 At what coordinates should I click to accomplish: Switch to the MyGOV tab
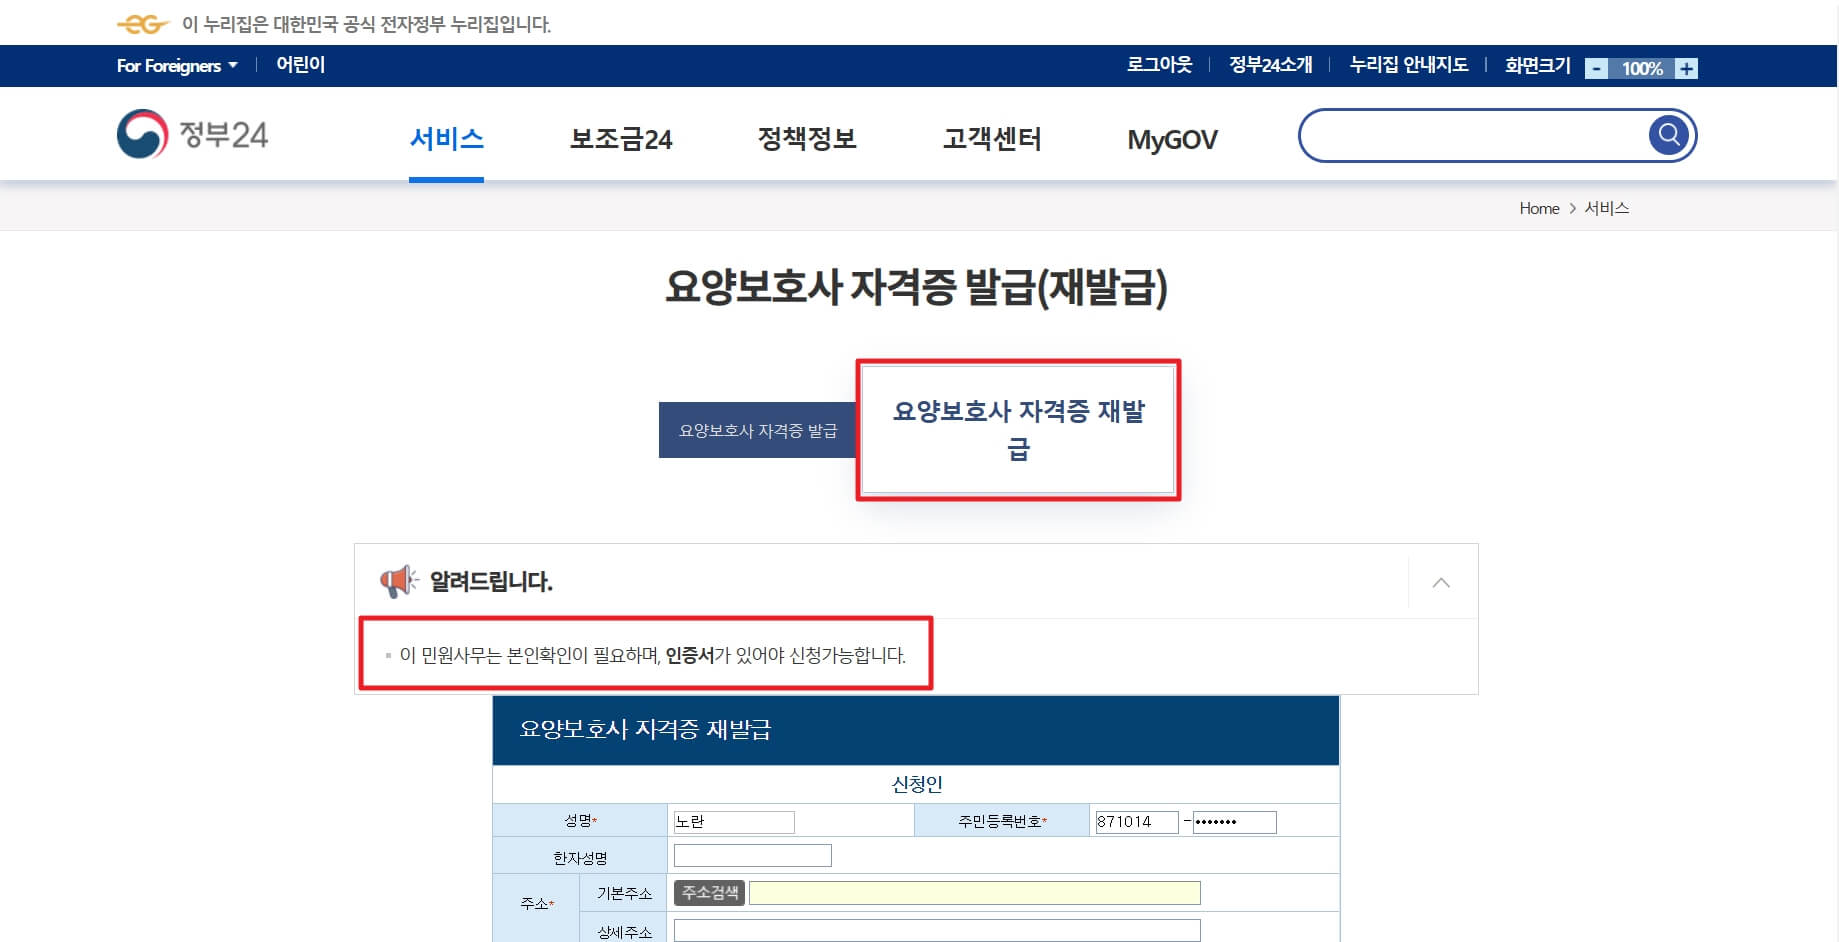pyautogui.click(x=1171, y=139)
